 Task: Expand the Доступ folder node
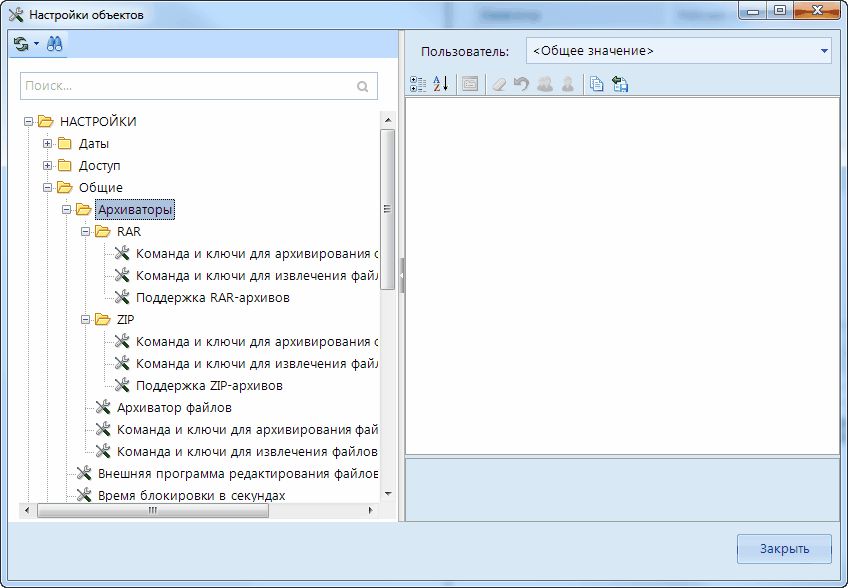click(47, 165)
